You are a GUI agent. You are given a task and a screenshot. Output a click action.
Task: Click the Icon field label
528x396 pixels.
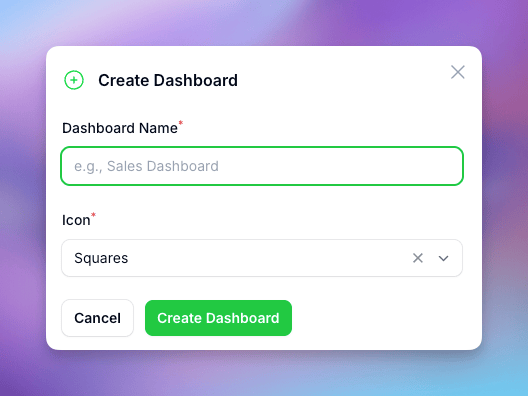(76, 220)
